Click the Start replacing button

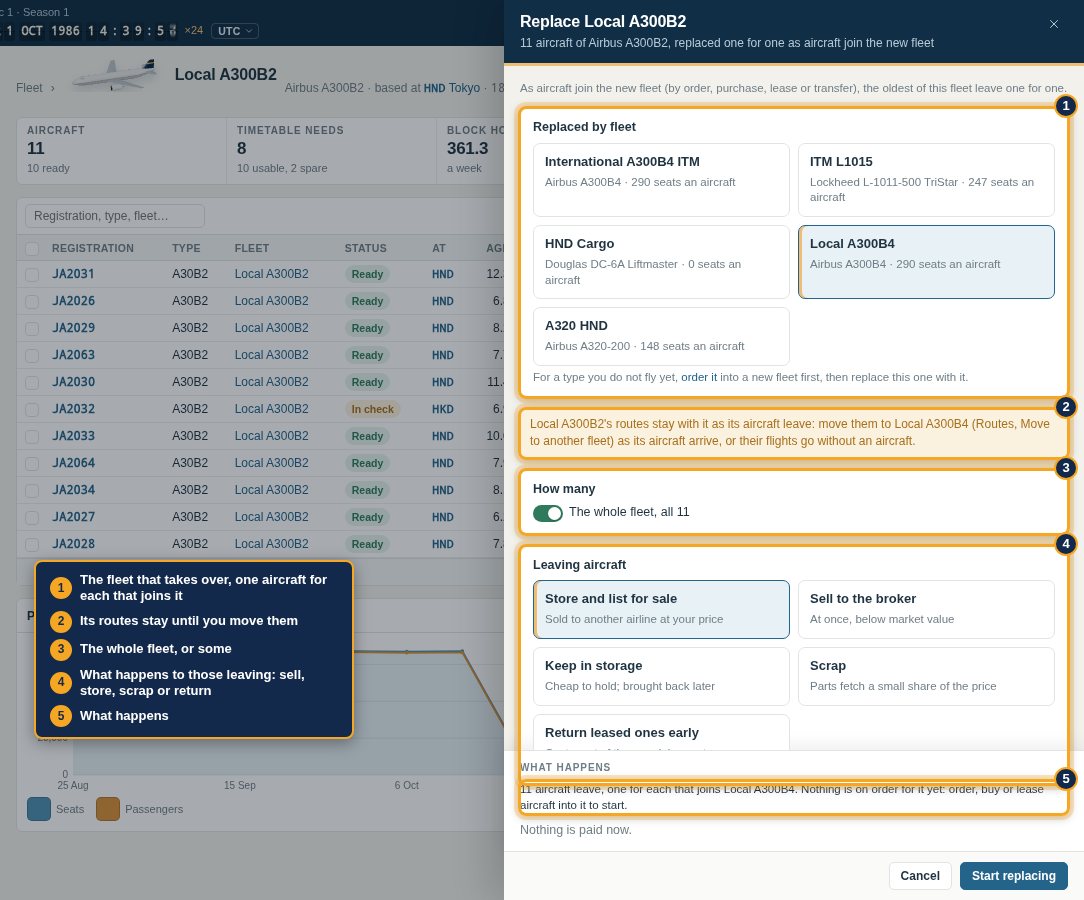(x=1013, y=876)
